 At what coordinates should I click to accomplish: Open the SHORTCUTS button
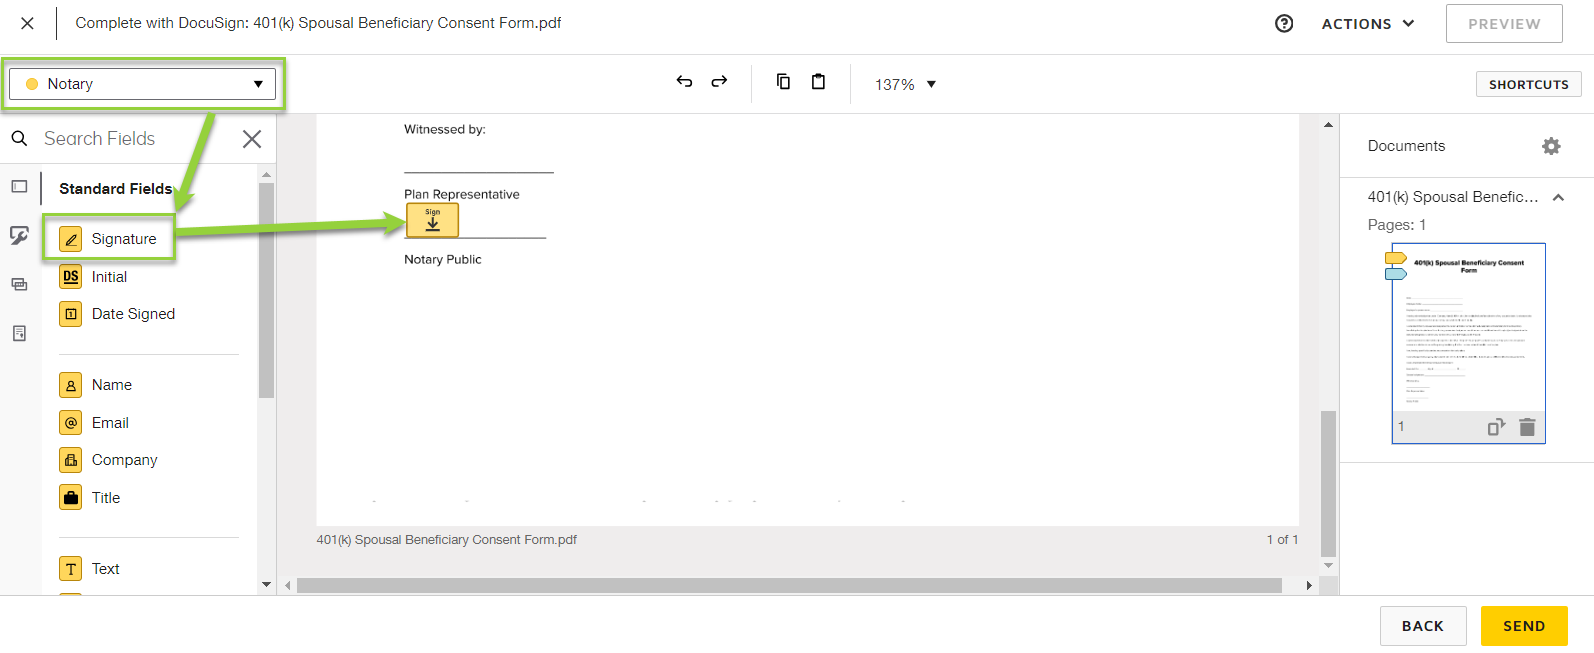click(x=1528, y=85)
